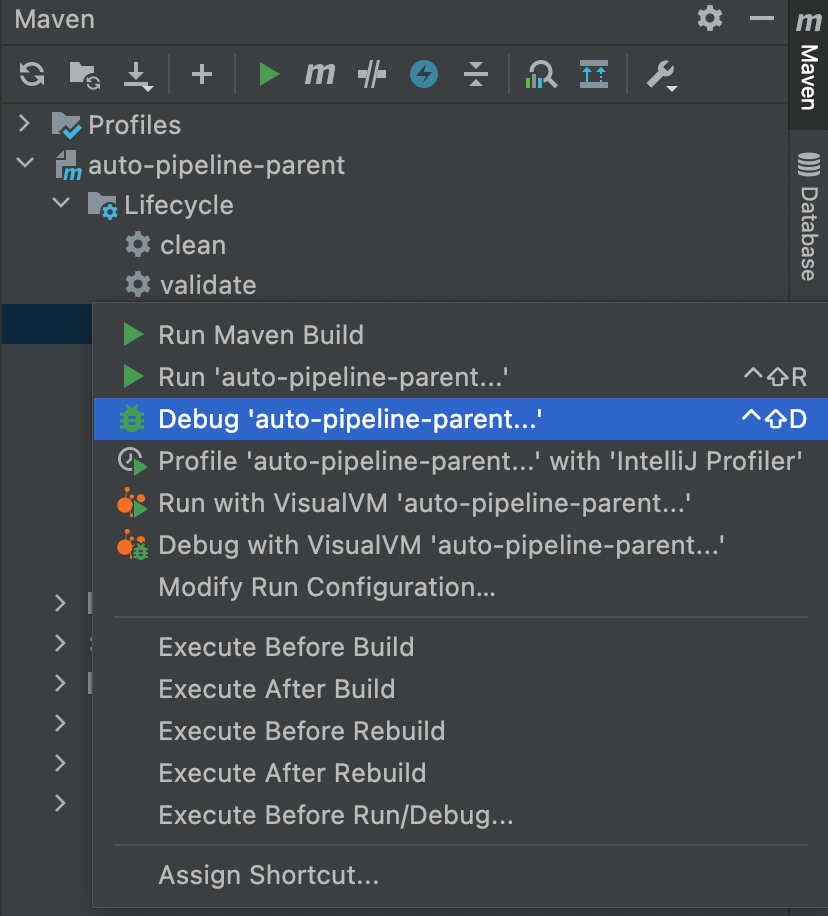The image size is (828, 916).
Task: Click Show Dependencies diagram icon
Action: click(x=542, y=74)
